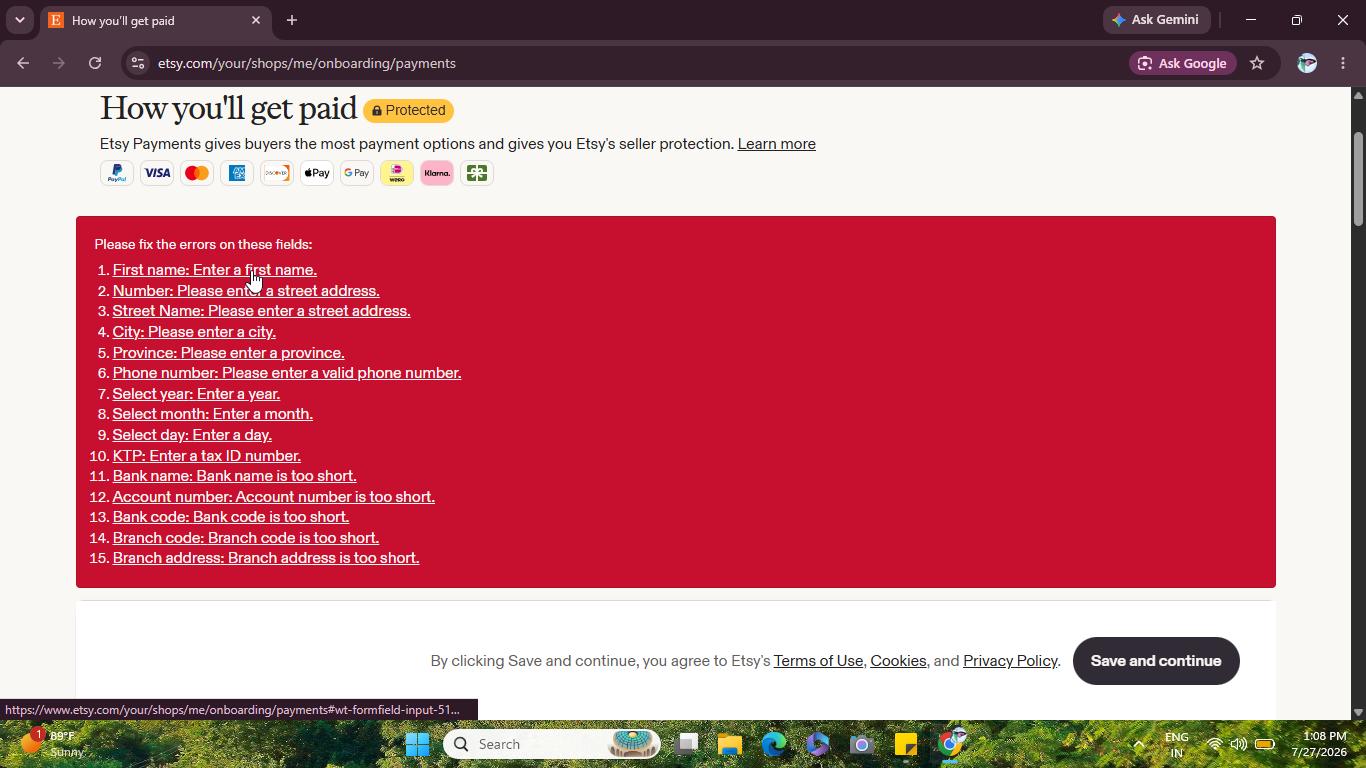Click the PayPal payment icon
The image size is (1366, 768).
[x=117, y=173]
